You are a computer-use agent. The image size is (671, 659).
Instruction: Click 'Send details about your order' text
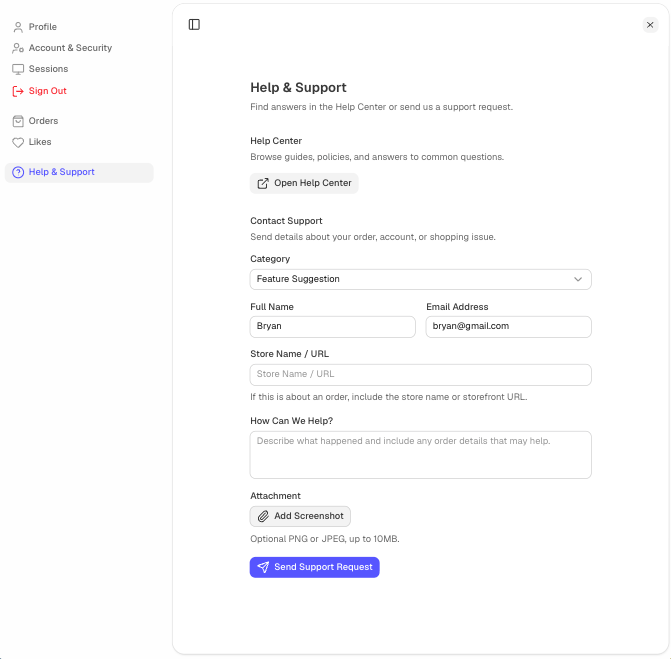point(373,237)
